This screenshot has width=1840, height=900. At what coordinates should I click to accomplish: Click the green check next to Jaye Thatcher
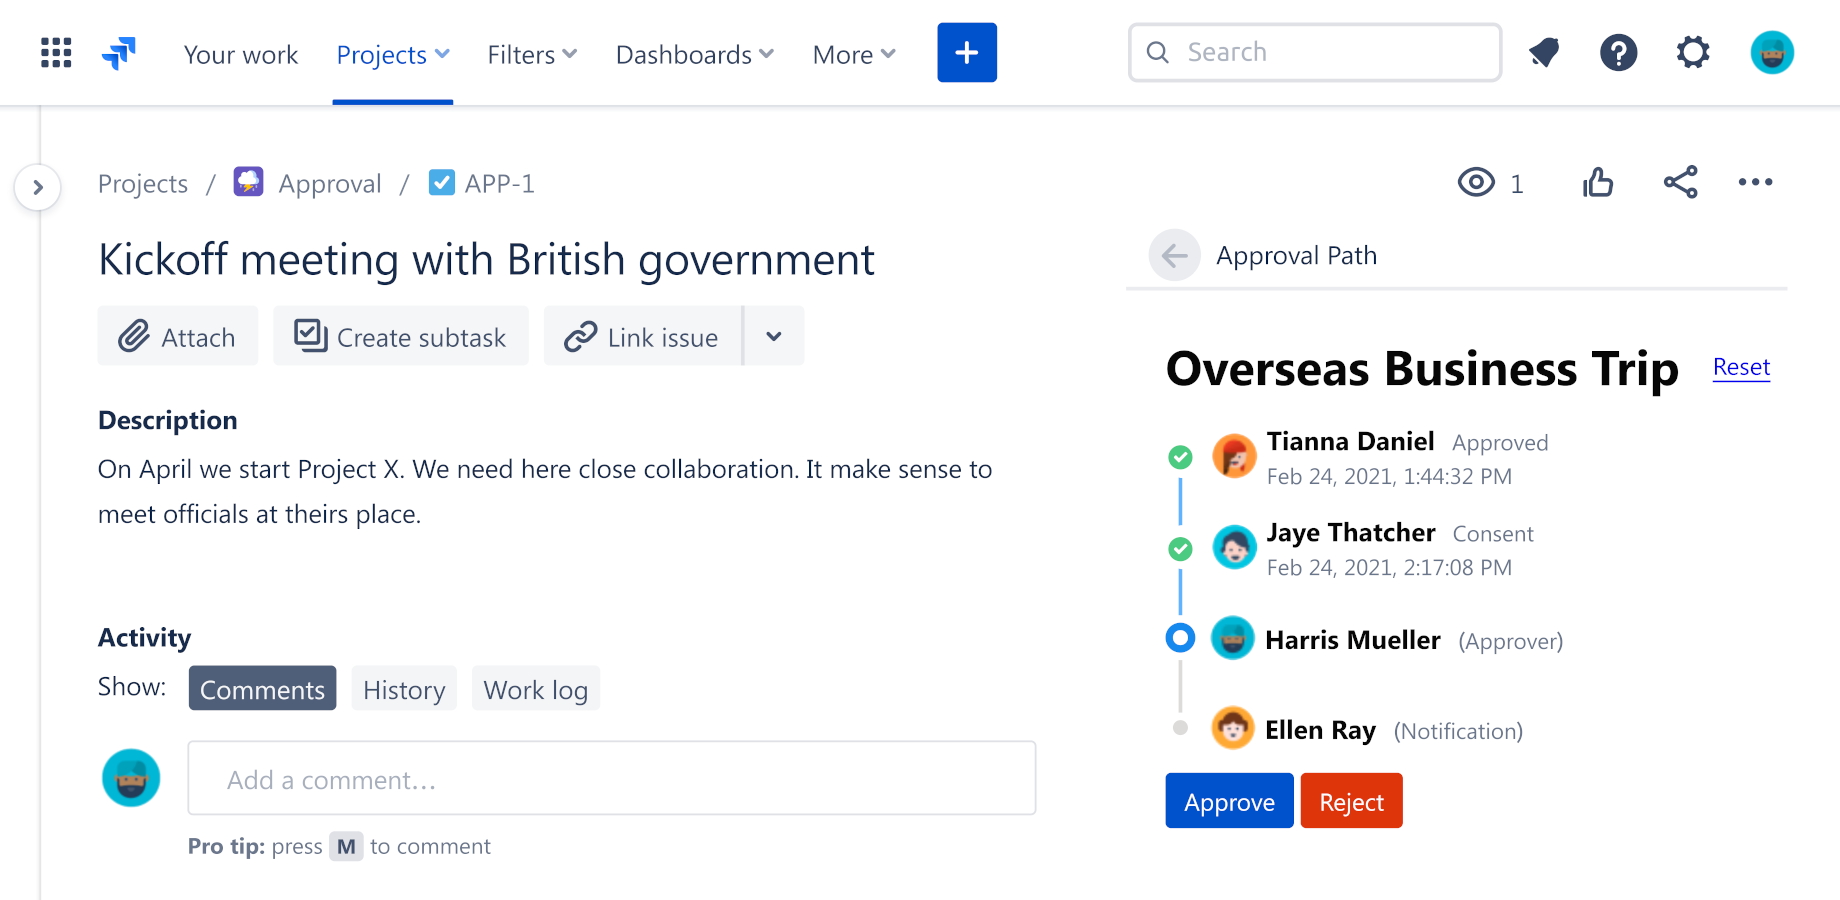coord(1180,548)
